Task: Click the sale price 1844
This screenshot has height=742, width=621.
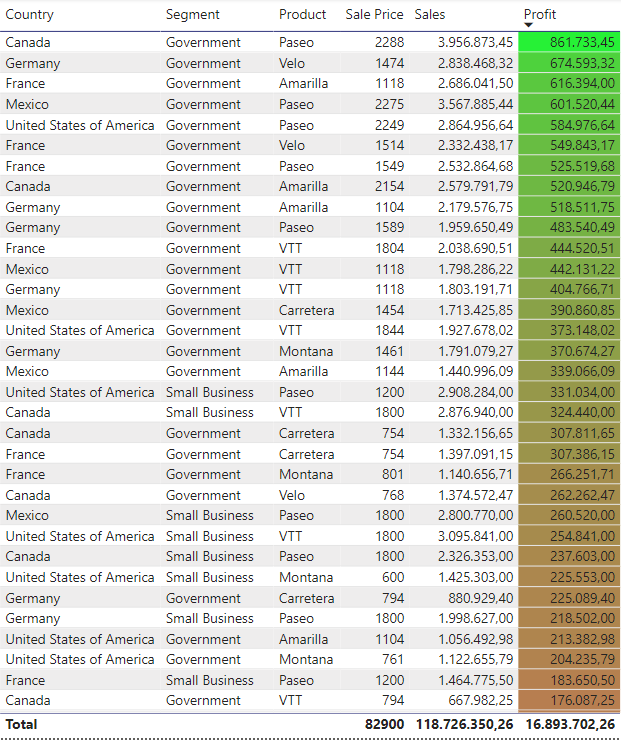Action: coord(390,330)
